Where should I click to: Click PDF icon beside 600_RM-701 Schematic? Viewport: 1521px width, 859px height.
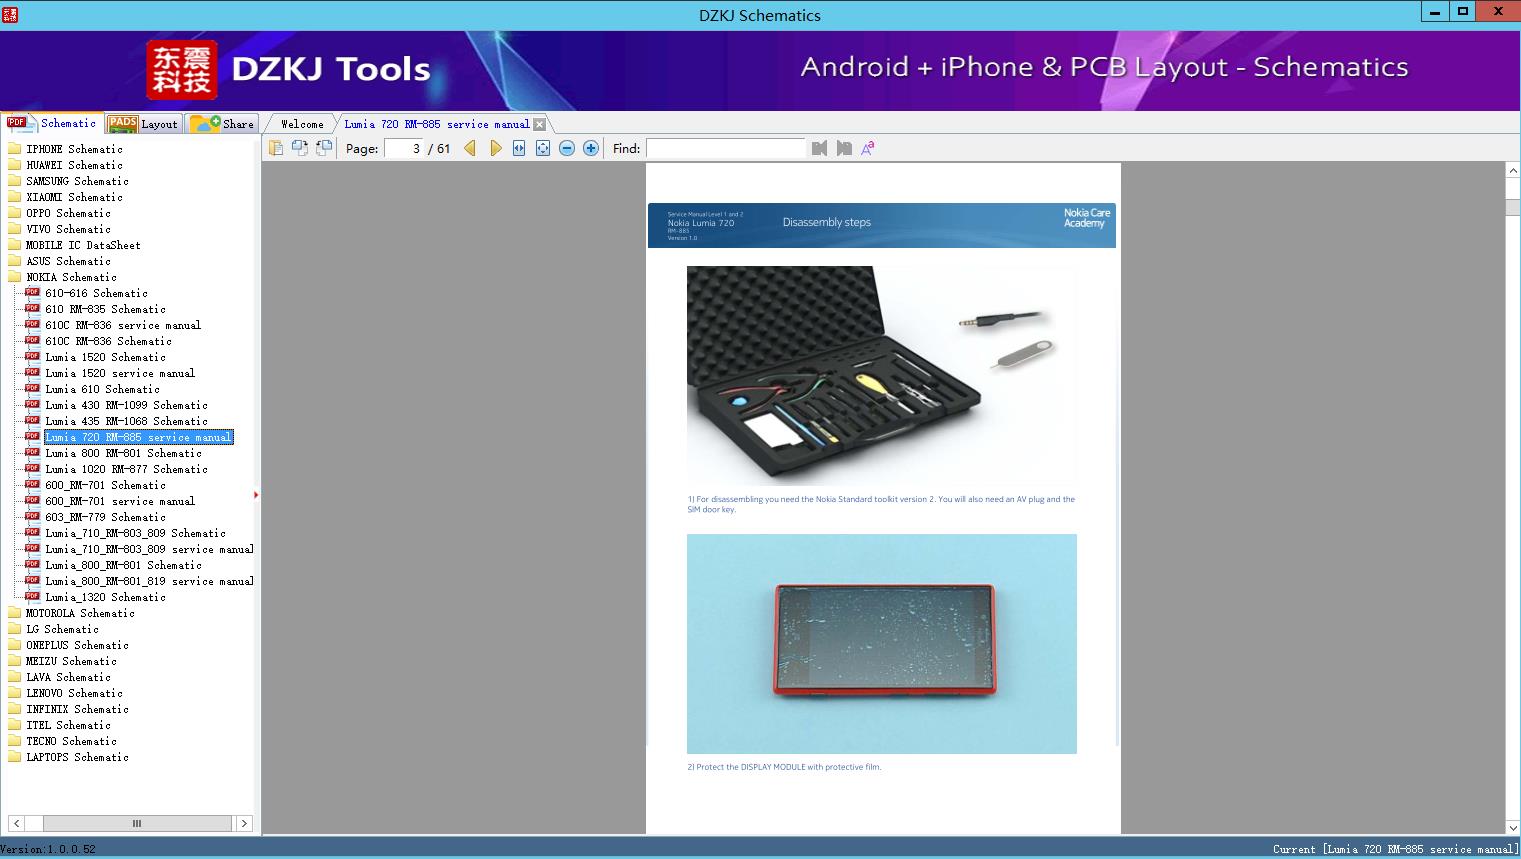[32, 484]
